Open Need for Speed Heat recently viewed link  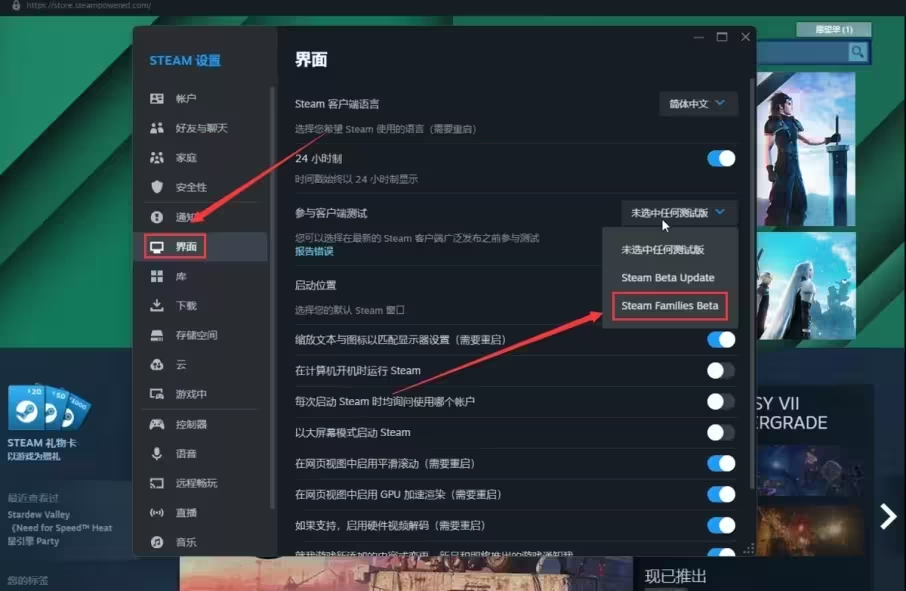tap(61, 528)
